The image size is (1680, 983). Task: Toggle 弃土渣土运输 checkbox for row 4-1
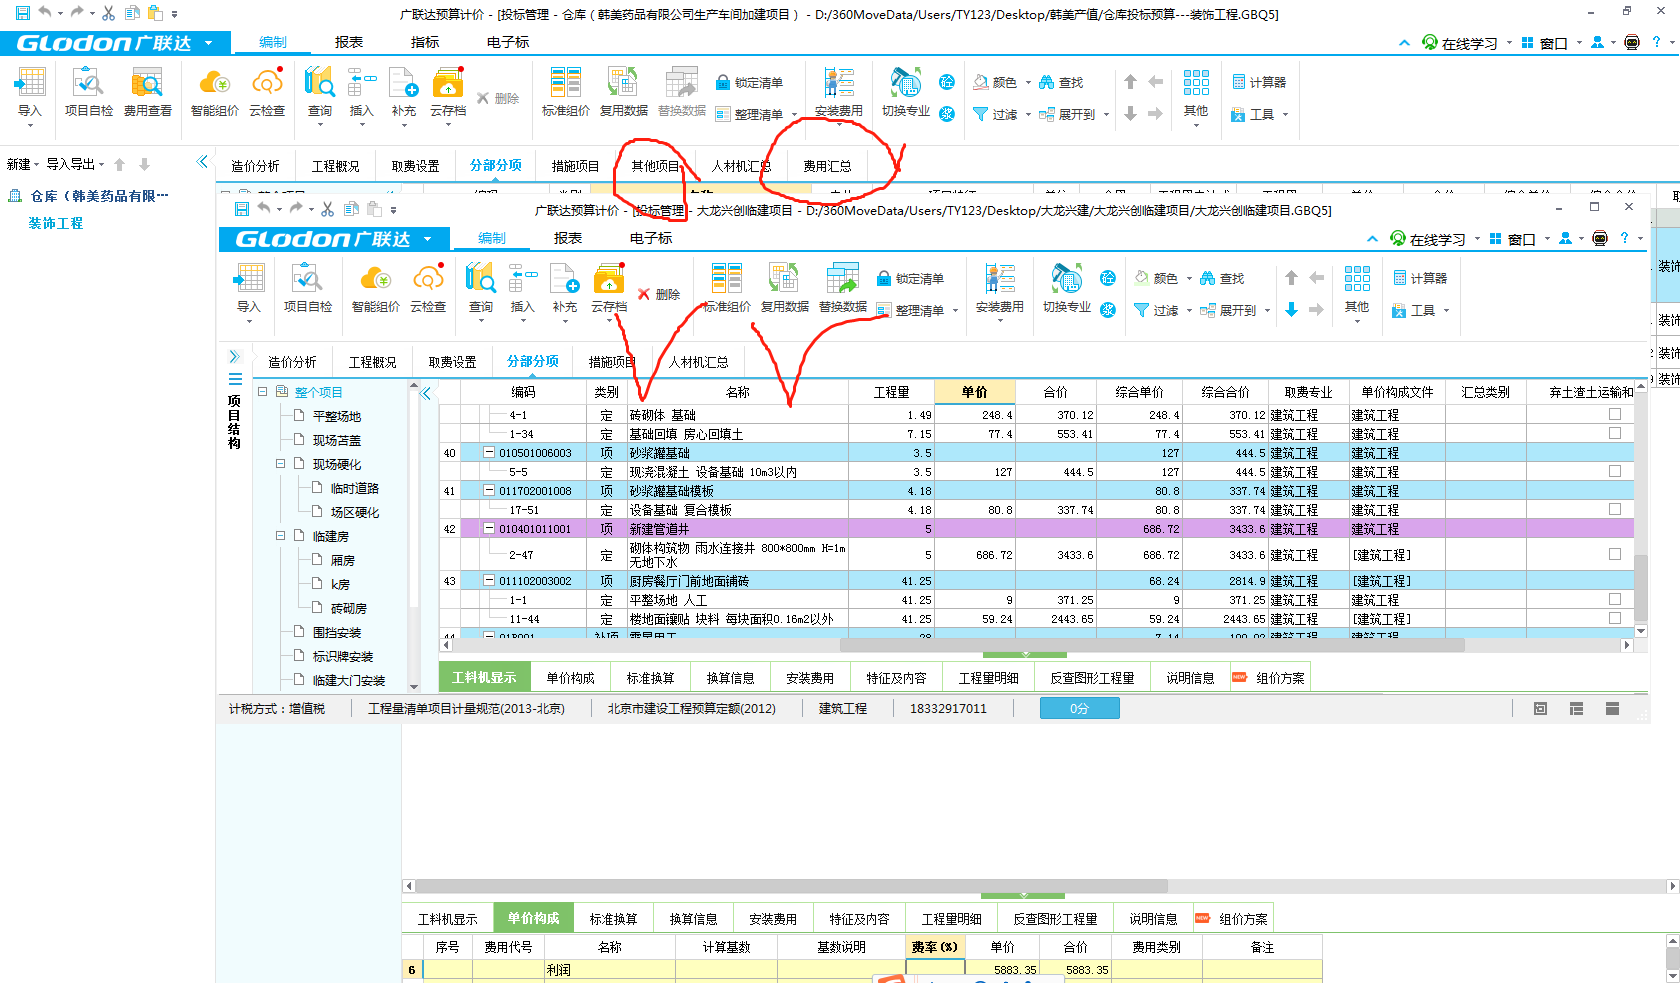pyautogui.click(x=1615, y=414)
